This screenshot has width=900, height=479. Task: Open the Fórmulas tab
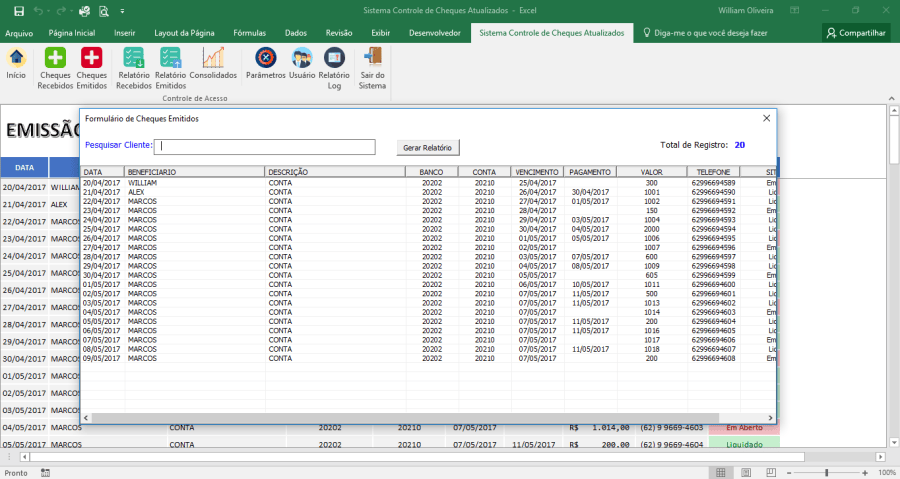coord(250,33)
